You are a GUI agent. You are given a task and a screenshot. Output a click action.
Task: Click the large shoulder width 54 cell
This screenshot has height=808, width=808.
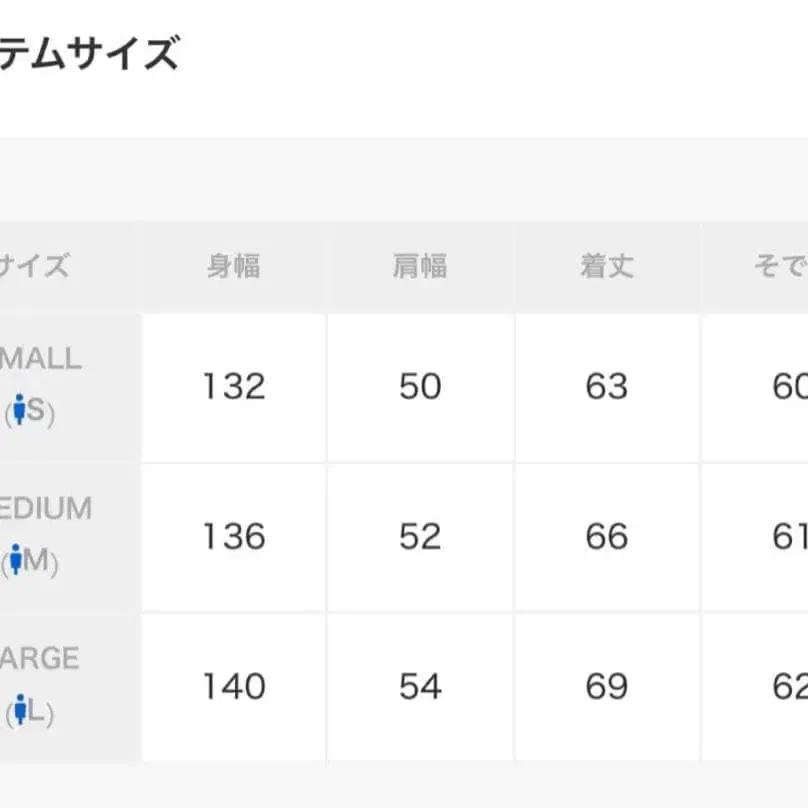click(x=420, y=687)
